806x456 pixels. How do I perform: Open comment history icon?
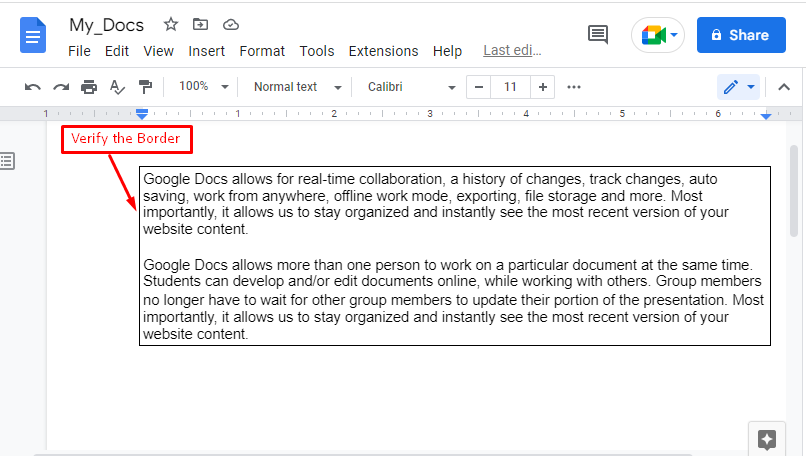tap(598, 35)
